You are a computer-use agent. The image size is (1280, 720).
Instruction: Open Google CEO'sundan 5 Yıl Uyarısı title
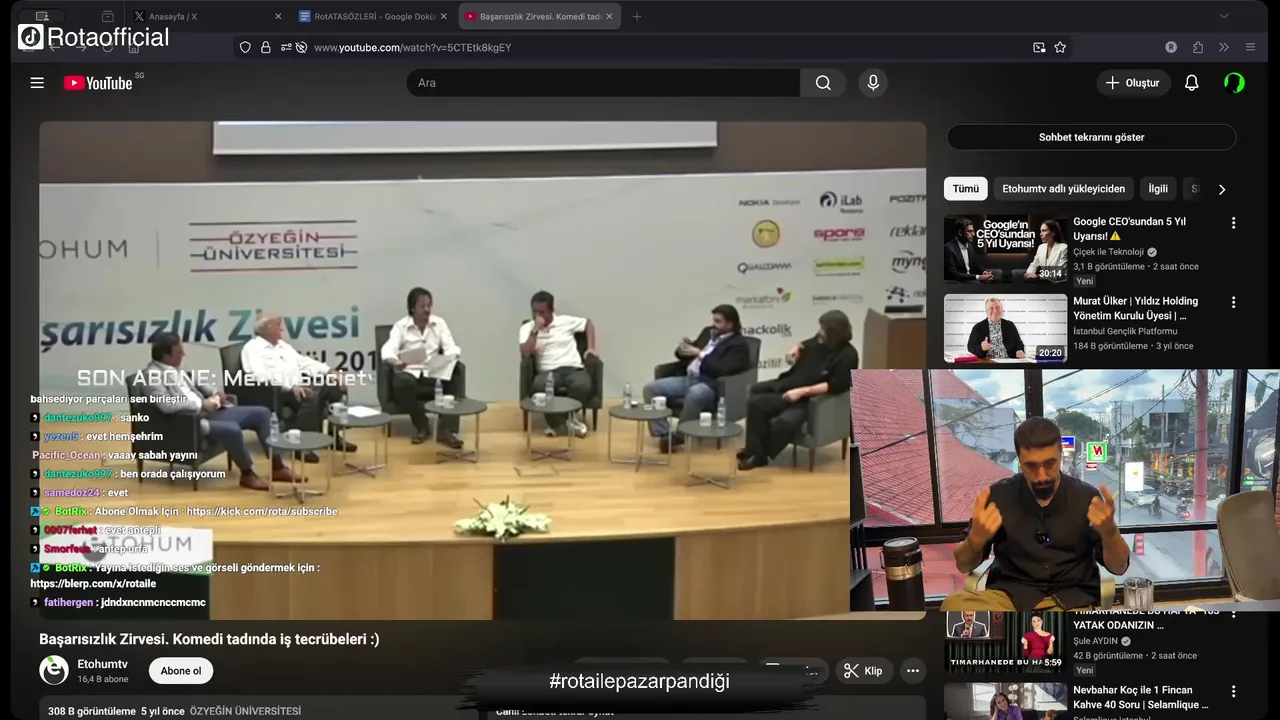click(1129, 229)
